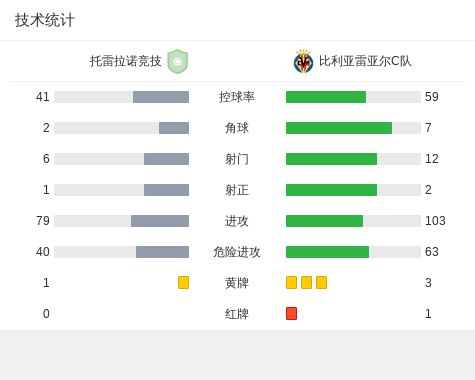Screen dimensions: 475x380
Task: Click the left team's yellow card icon
Action: [183, 282]
